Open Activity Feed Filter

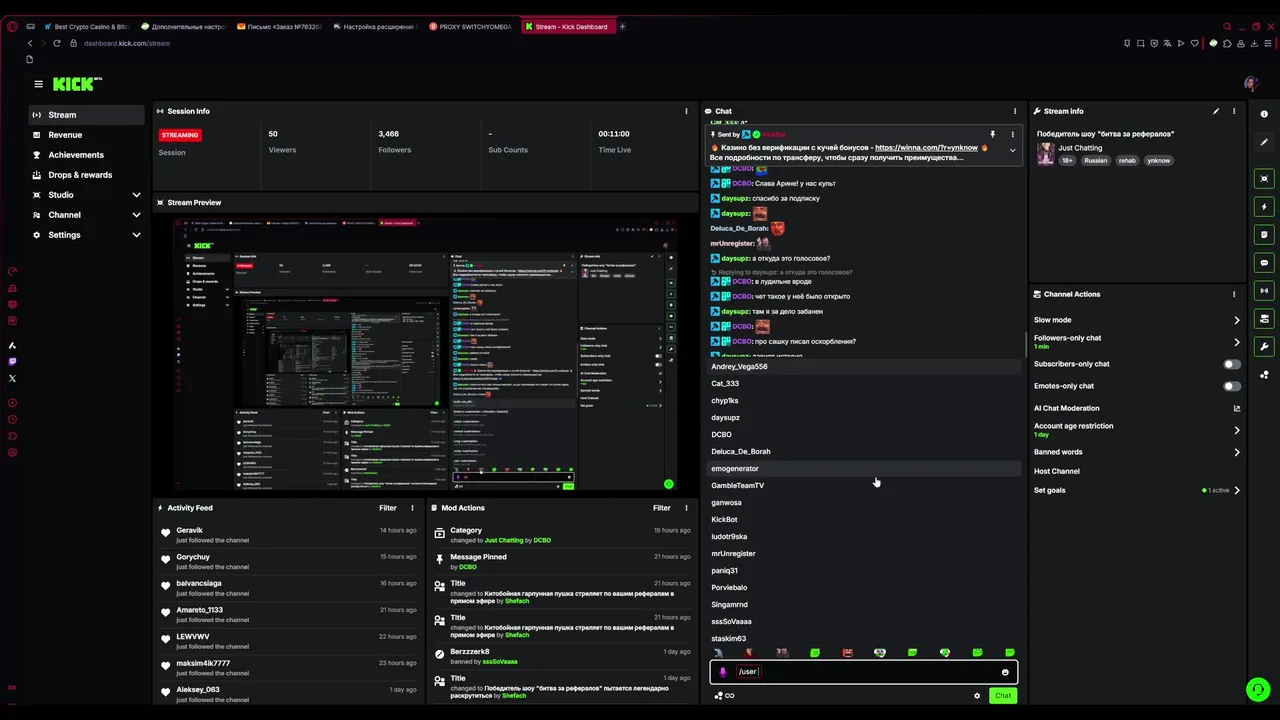click(x=388, y=508)
